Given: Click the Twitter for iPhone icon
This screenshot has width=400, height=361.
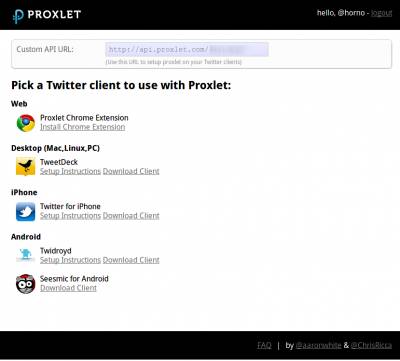Looking at the screenshot, I should (26, 212).
